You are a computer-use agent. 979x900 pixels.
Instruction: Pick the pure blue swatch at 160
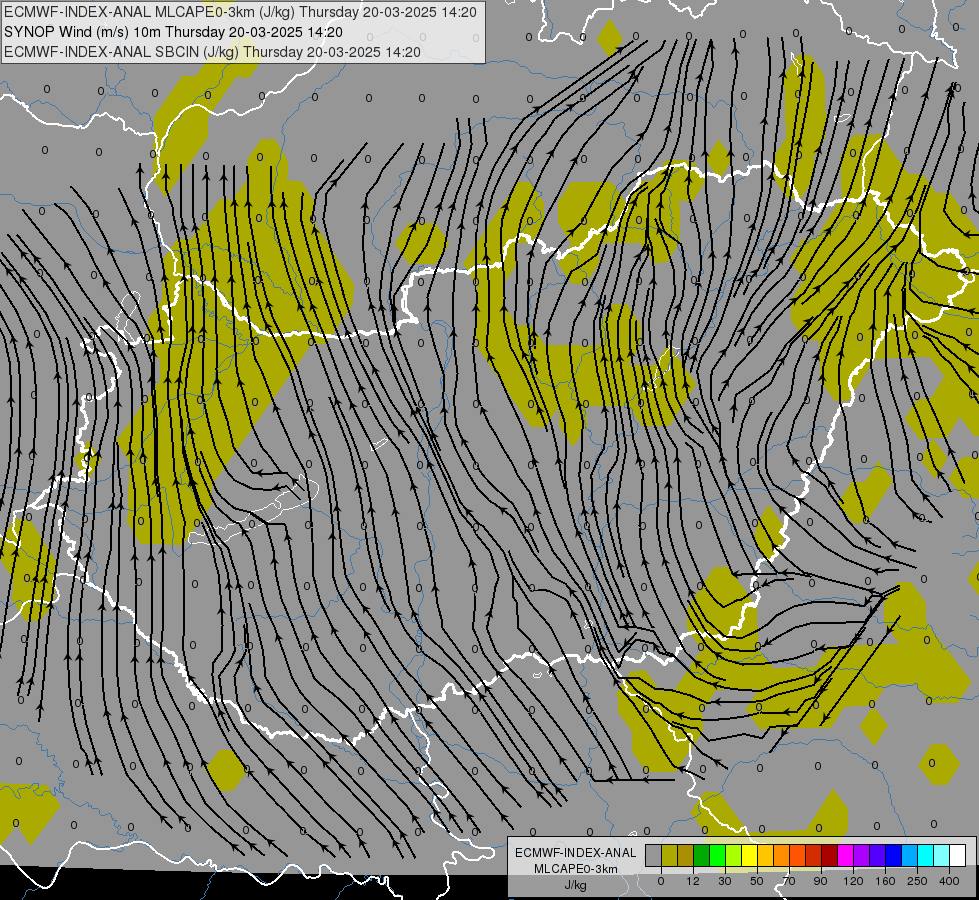tap(893, 855)
